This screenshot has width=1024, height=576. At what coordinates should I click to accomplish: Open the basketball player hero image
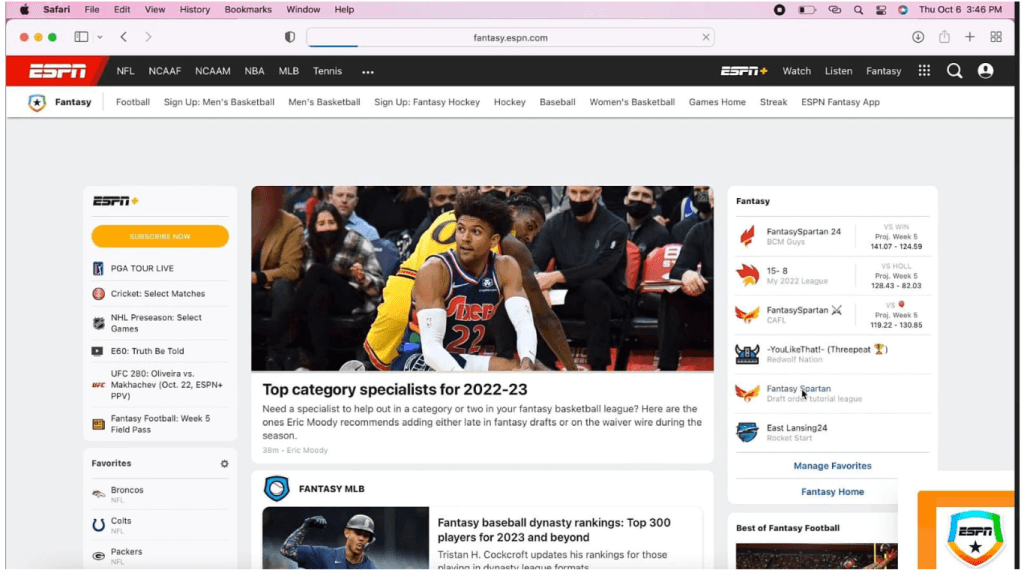(482, 279)
